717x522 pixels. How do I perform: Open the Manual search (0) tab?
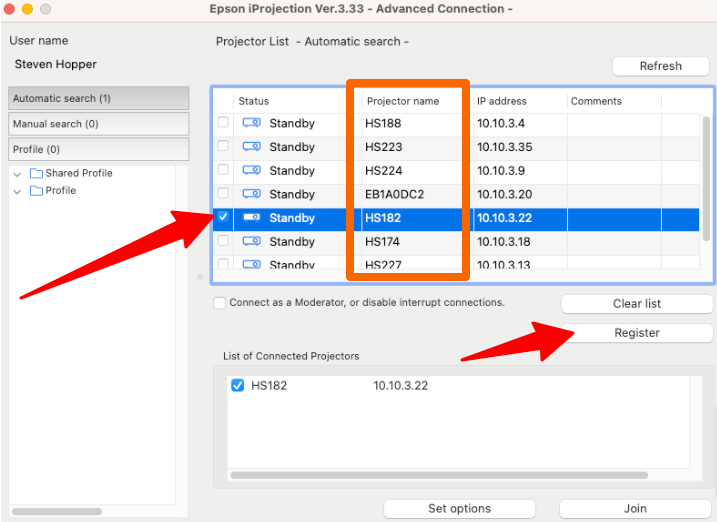pos(99,124)
